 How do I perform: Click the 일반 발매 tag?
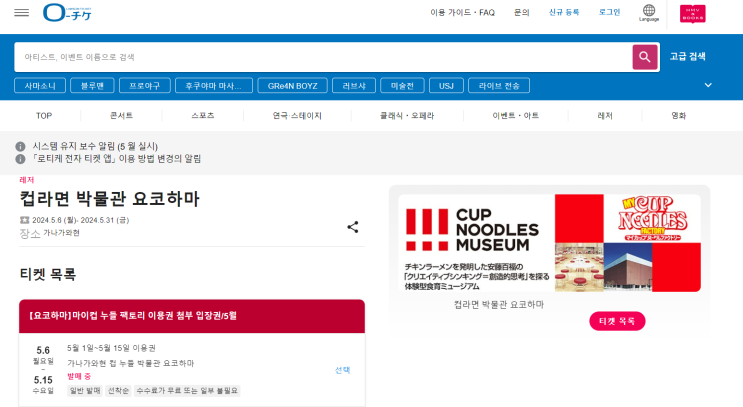click(85, 391)
